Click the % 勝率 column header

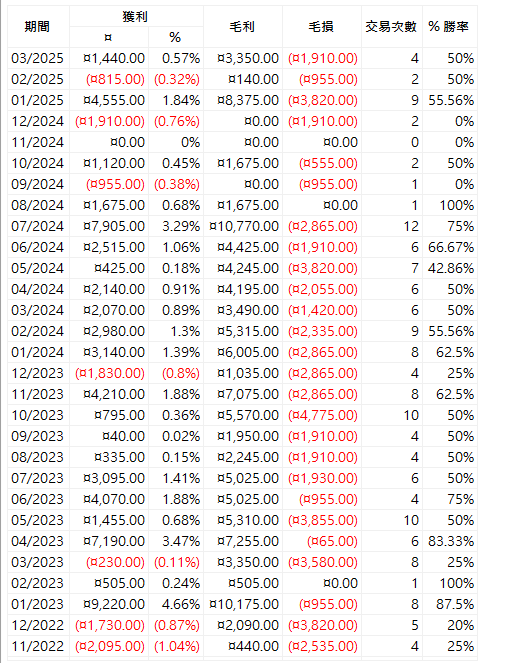point(450,27)
